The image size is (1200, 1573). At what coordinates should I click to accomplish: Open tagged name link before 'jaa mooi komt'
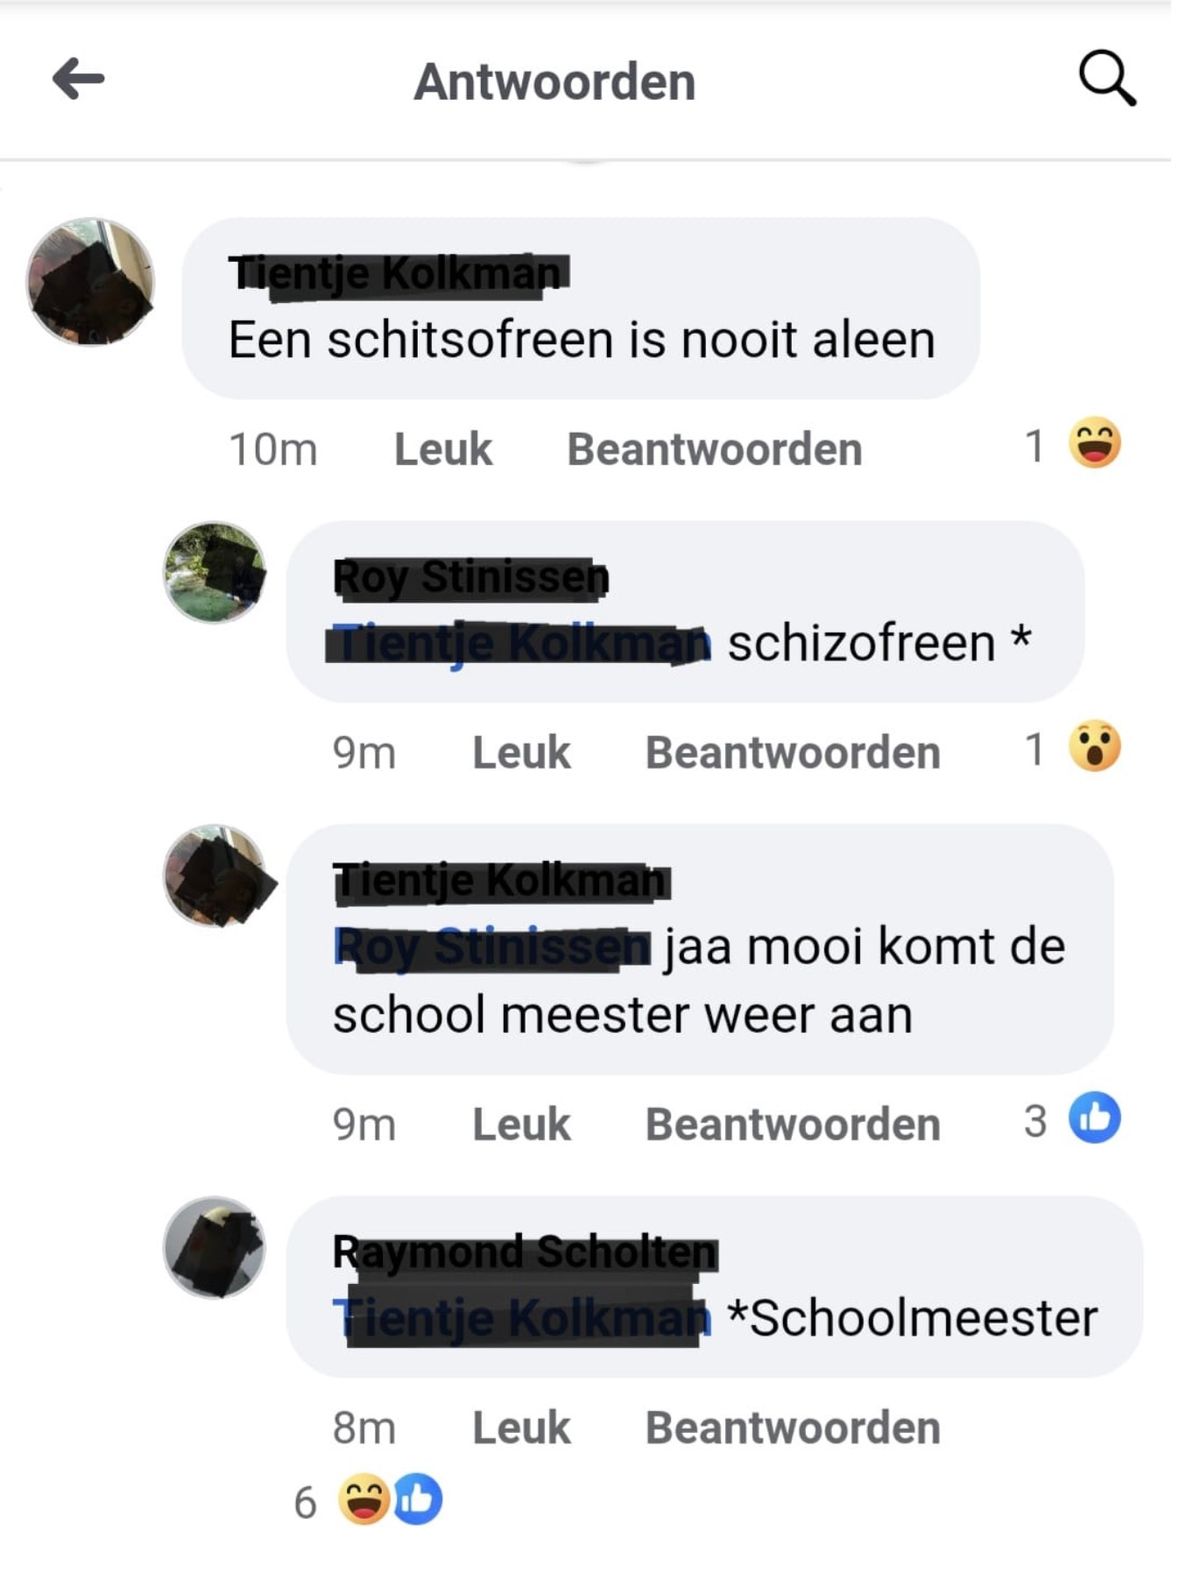(x=492, y=947)
